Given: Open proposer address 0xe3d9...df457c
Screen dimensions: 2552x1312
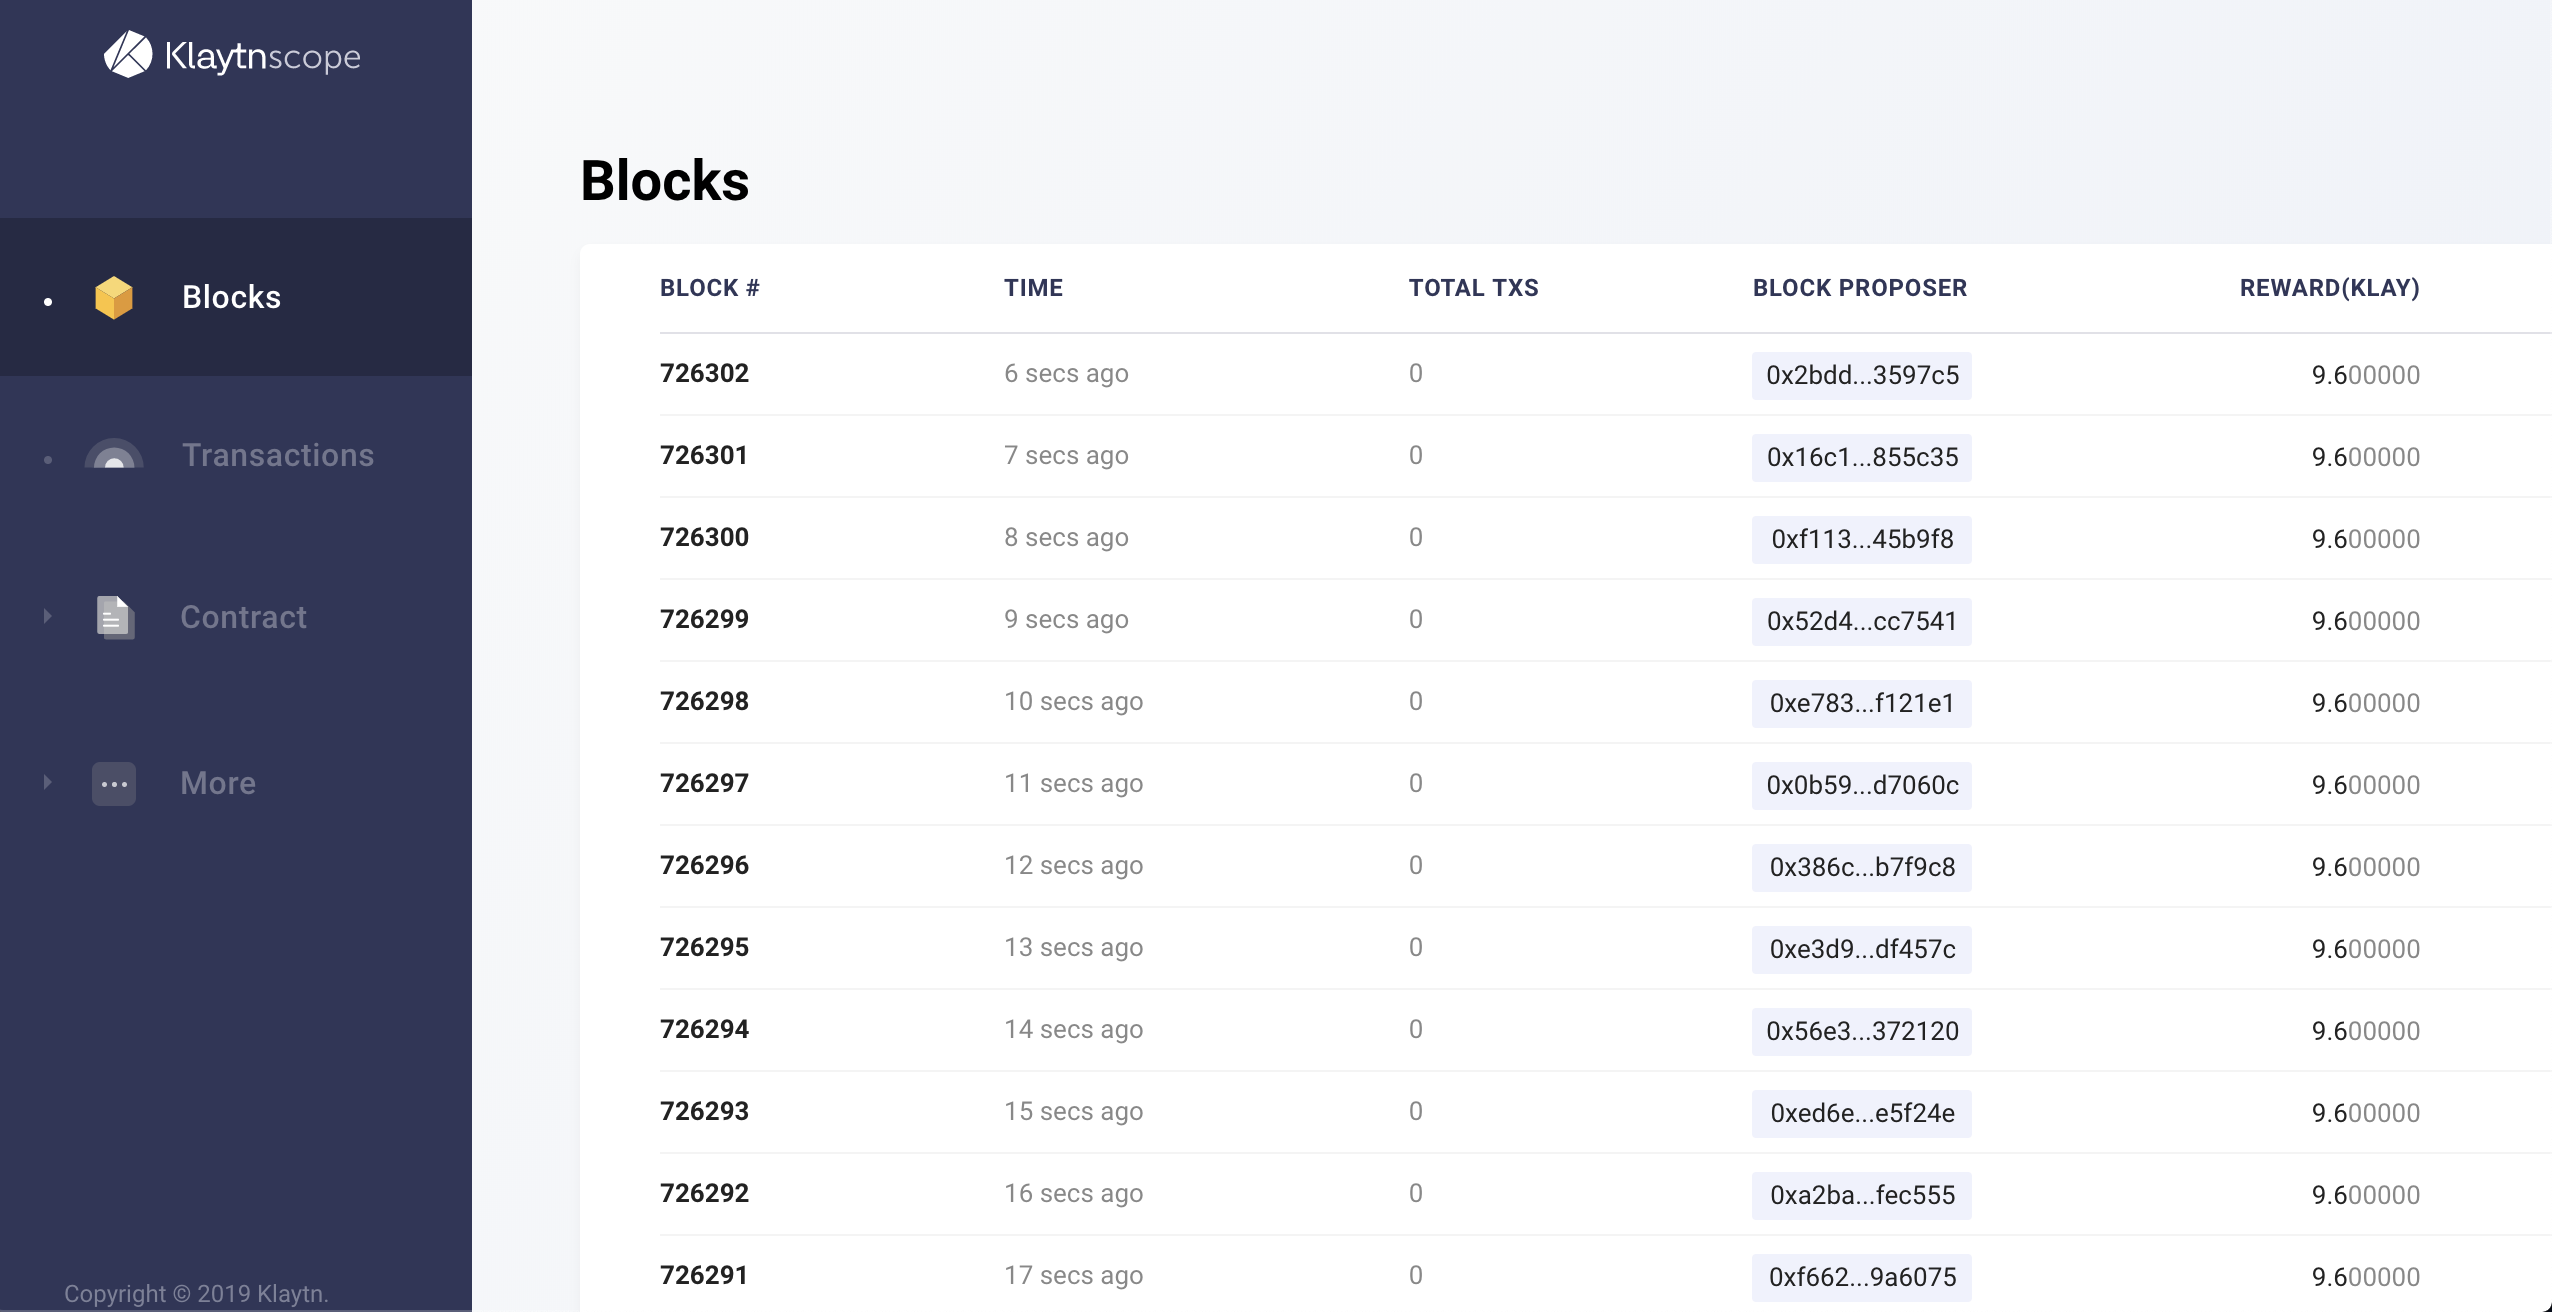Looking at the screenshot, I should [1862, 949].
